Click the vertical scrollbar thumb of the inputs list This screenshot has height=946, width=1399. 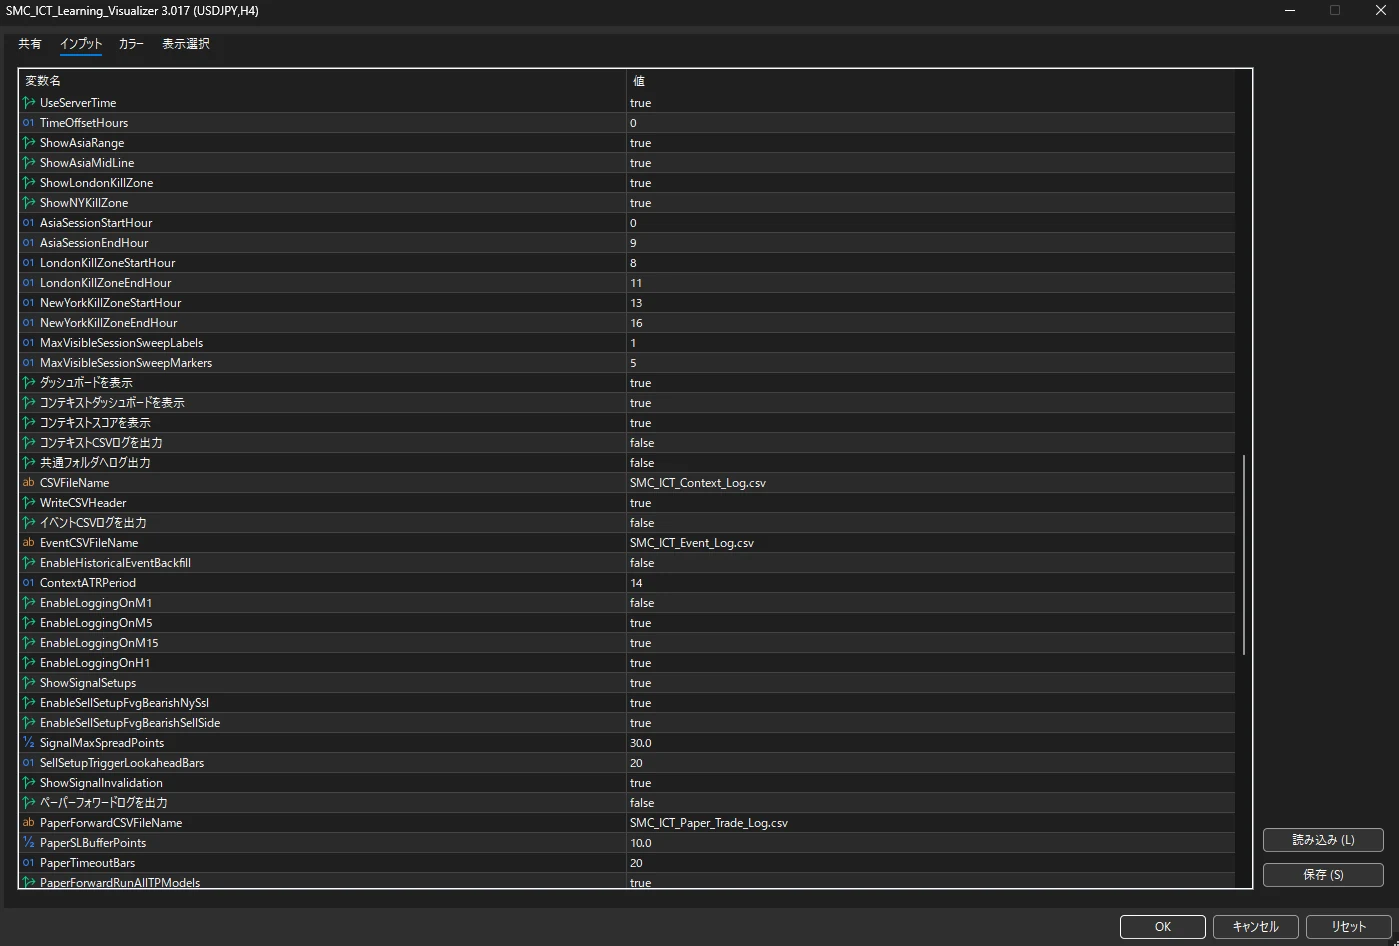1244,555
